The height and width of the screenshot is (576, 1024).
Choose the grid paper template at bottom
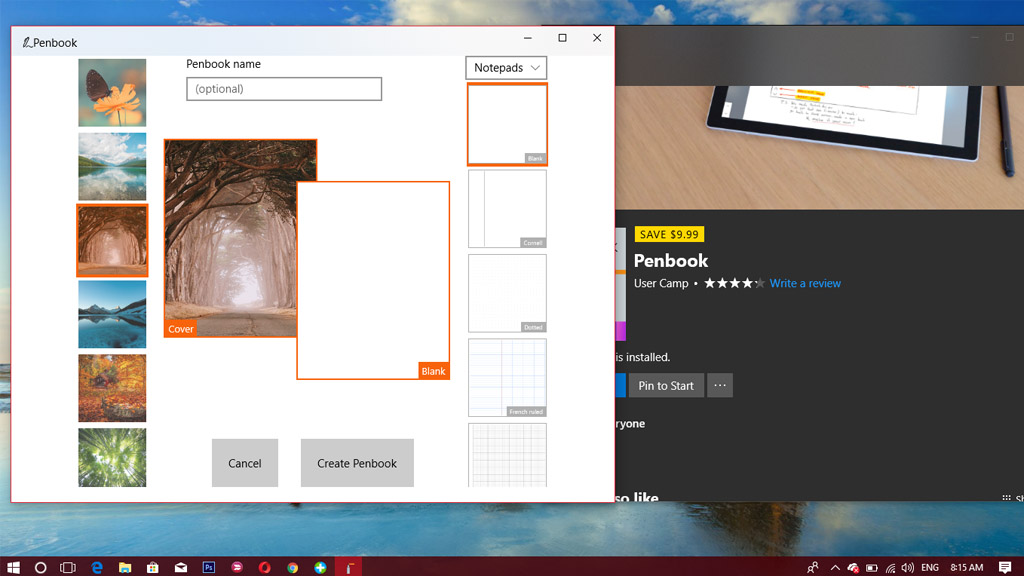(507, 455)
